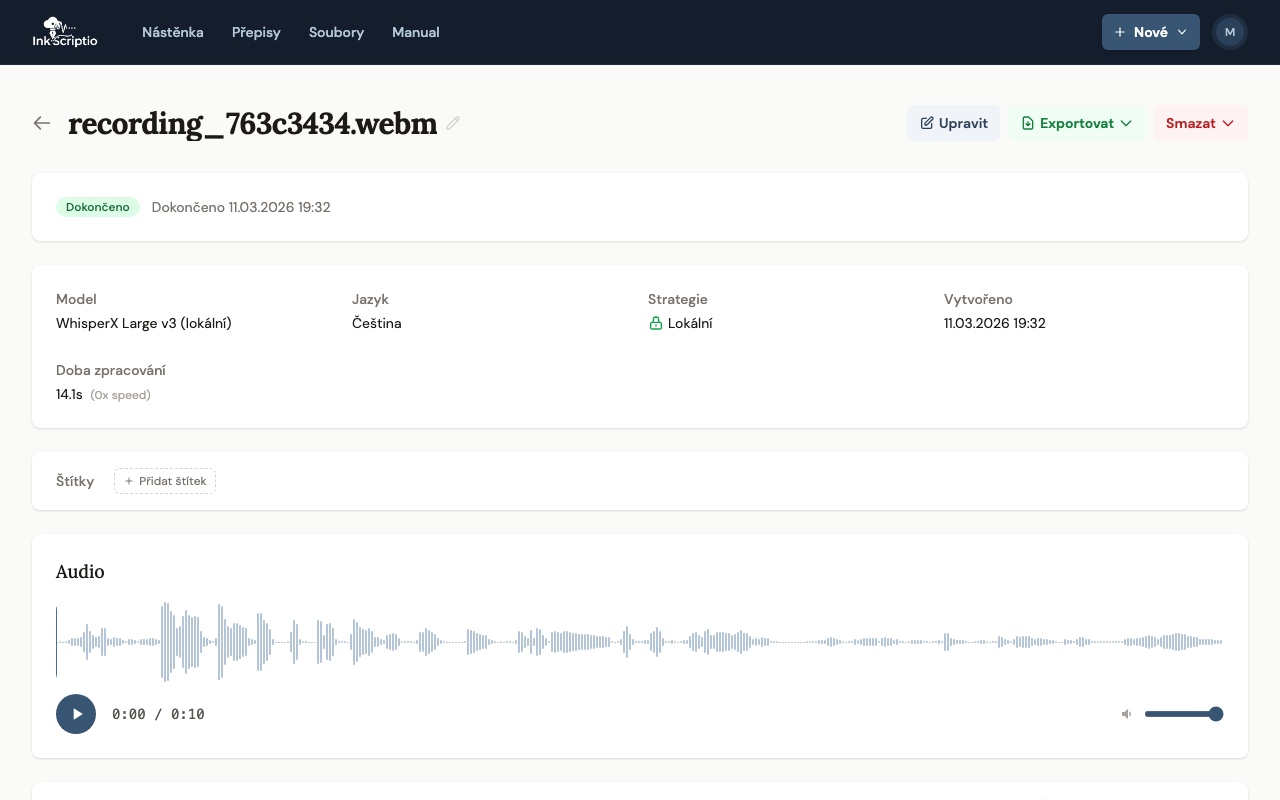Open the Manual page
The image size is (1280, 800).
[x=415, y=32]
